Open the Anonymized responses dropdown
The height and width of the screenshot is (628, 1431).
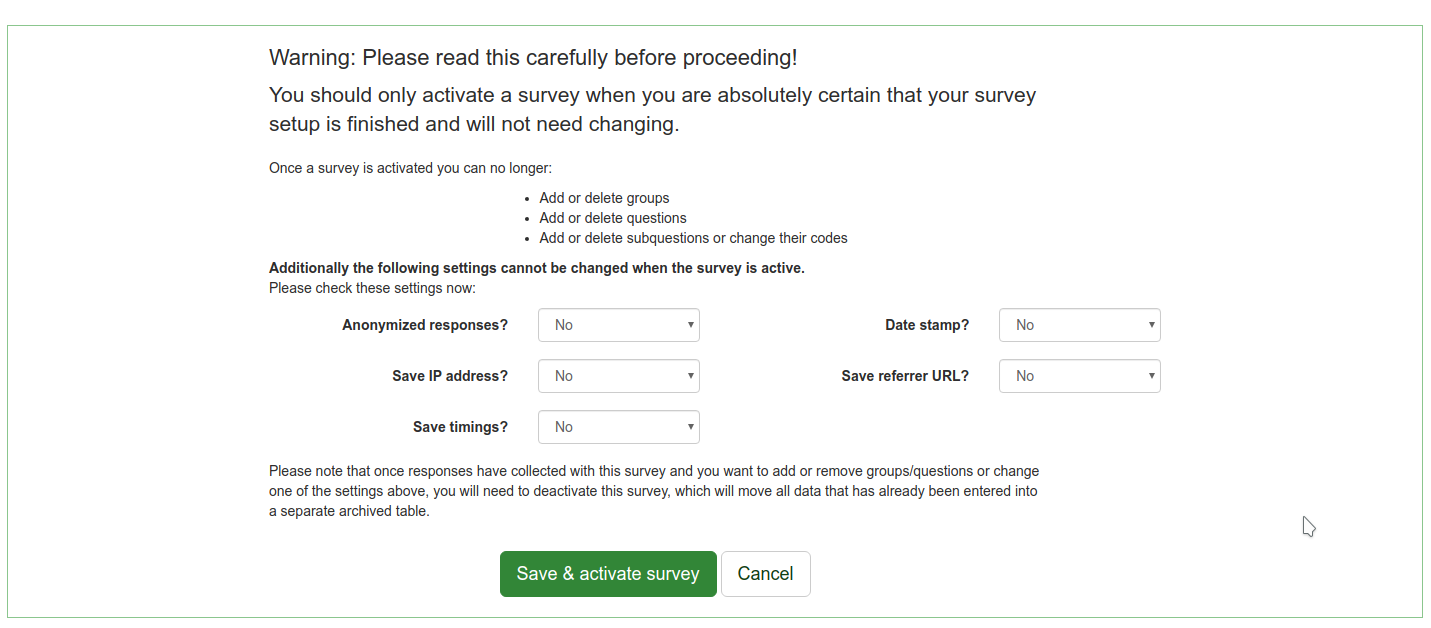point(618,325)
